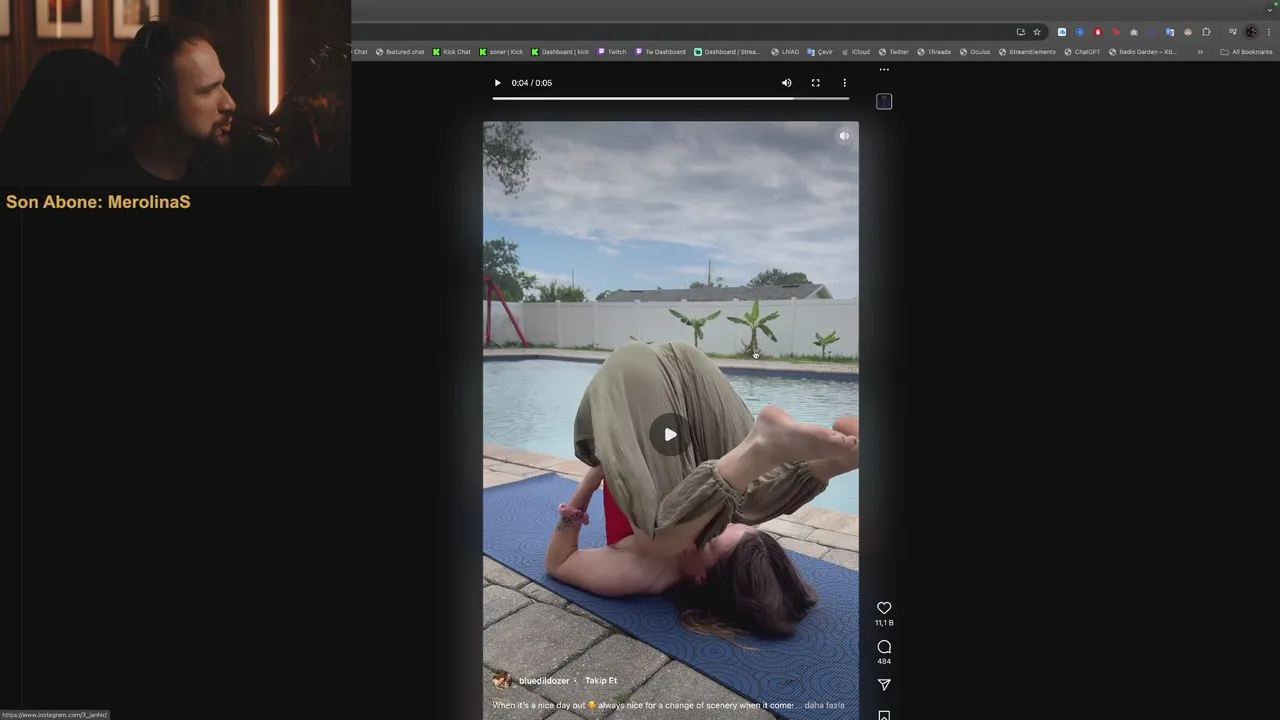Open the Tw Dashboard bookmark
This screenshot has height=720, width=1280.
tap(660, 52)
